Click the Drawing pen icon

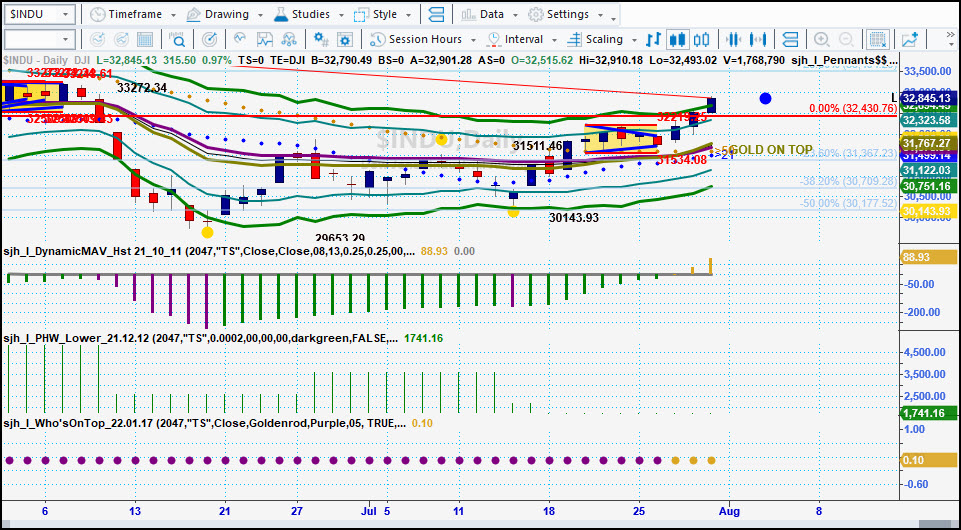click(x=193, y=14)
